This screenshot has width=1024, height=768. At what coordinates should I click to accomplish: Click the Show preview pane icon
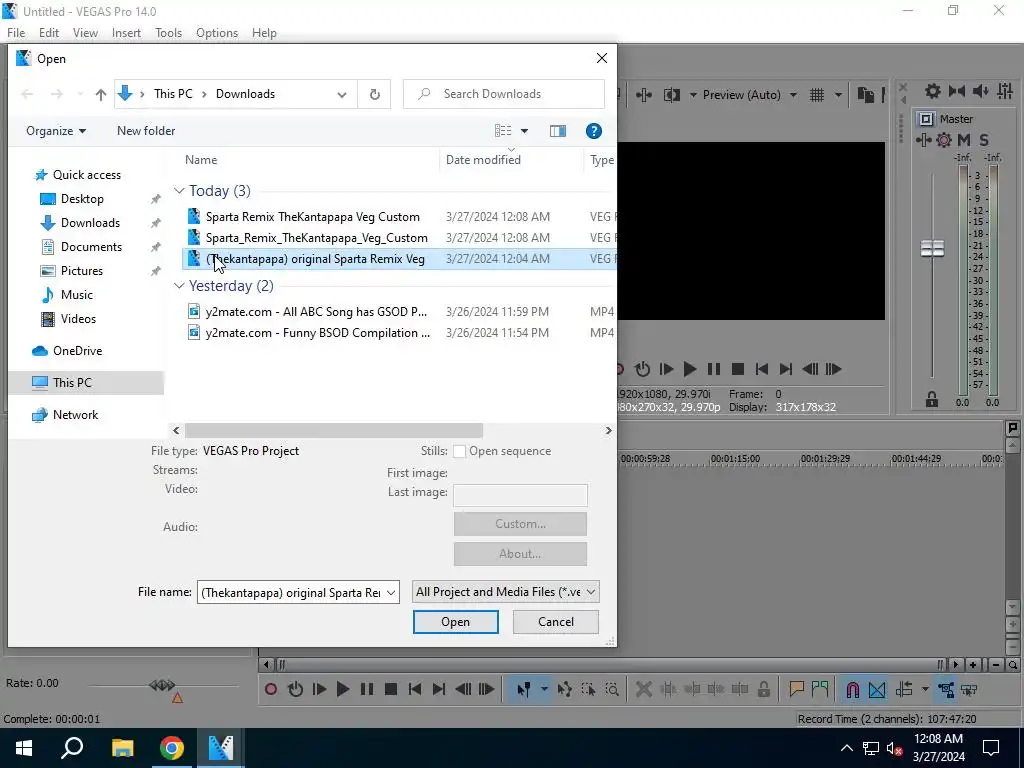tap(558, 131)
